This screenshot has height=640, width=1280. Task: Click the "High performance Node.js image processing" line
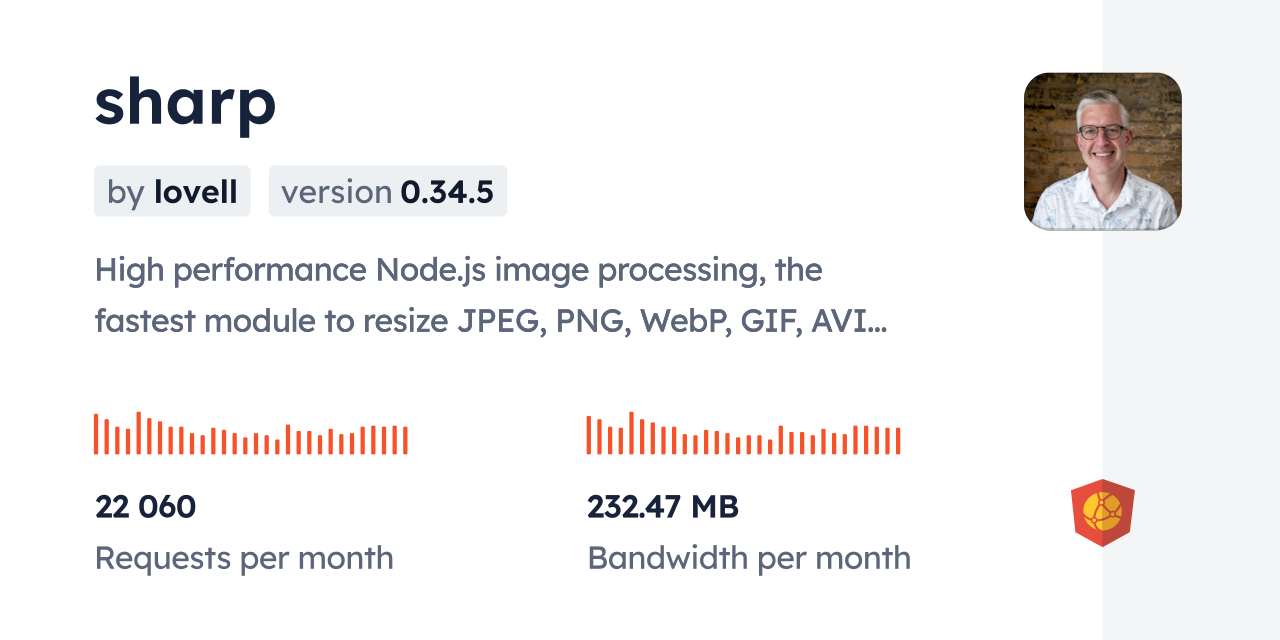pyautogui.click(x=458, y=270)
